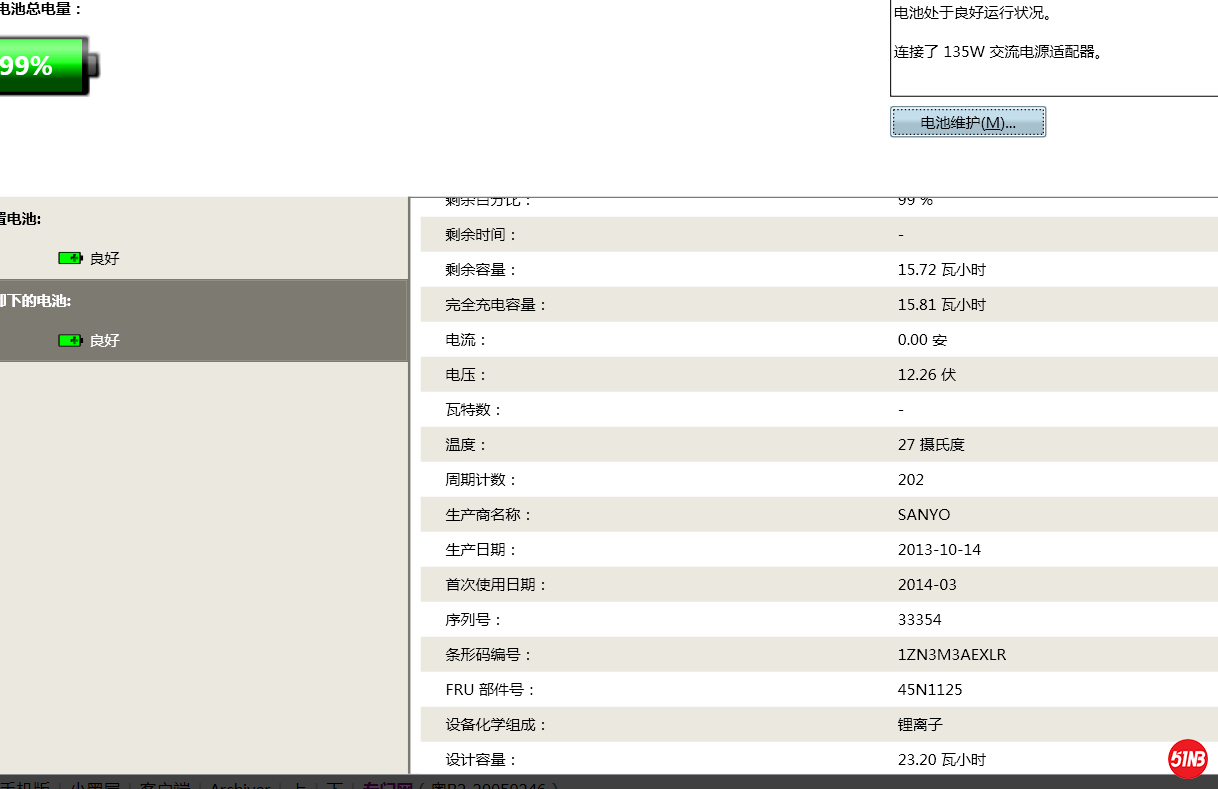This screenshot has width=1218, height=789.
Task: Click the 剩余时间: row label
Action: pyautogui.click(x=482, y=235)
